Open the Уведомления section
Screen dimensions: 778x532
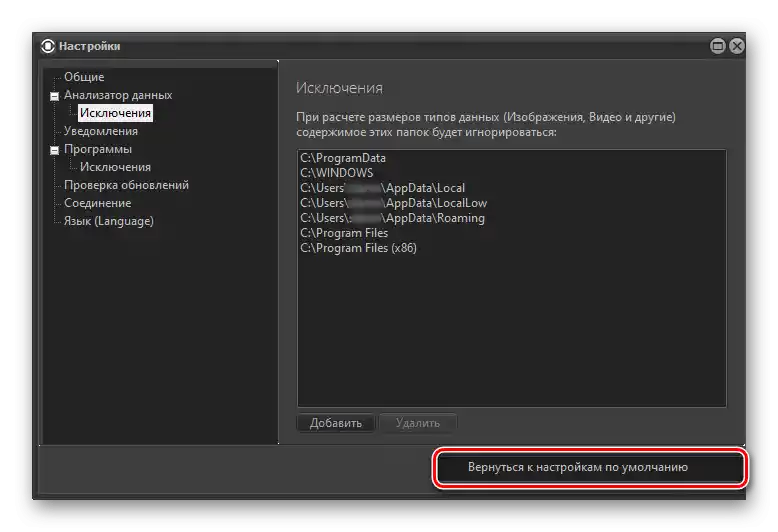coord(101,131)
